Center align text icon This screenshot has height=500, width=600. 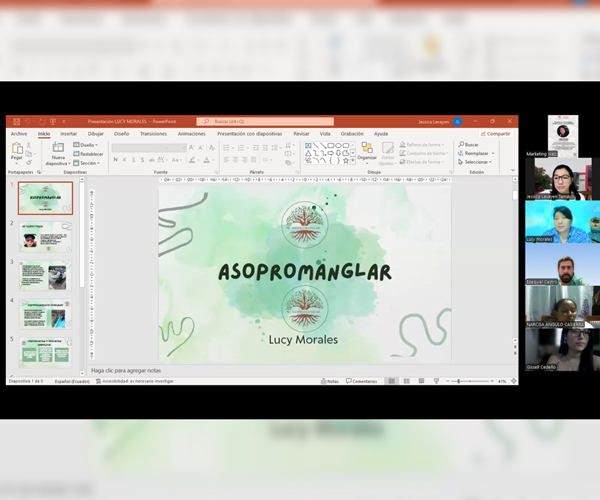(x=235, y=160)
